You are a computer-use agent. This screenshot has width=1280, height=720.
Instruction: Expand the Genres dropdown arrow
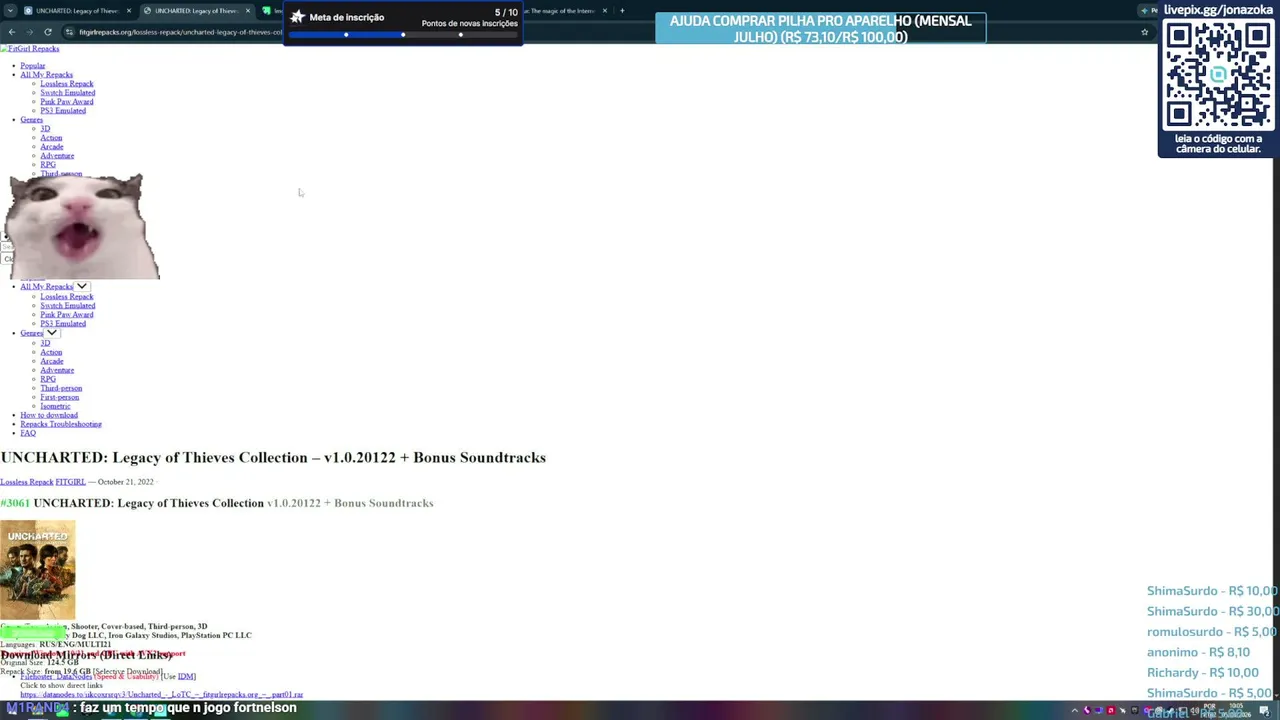(x=51, y=333)
